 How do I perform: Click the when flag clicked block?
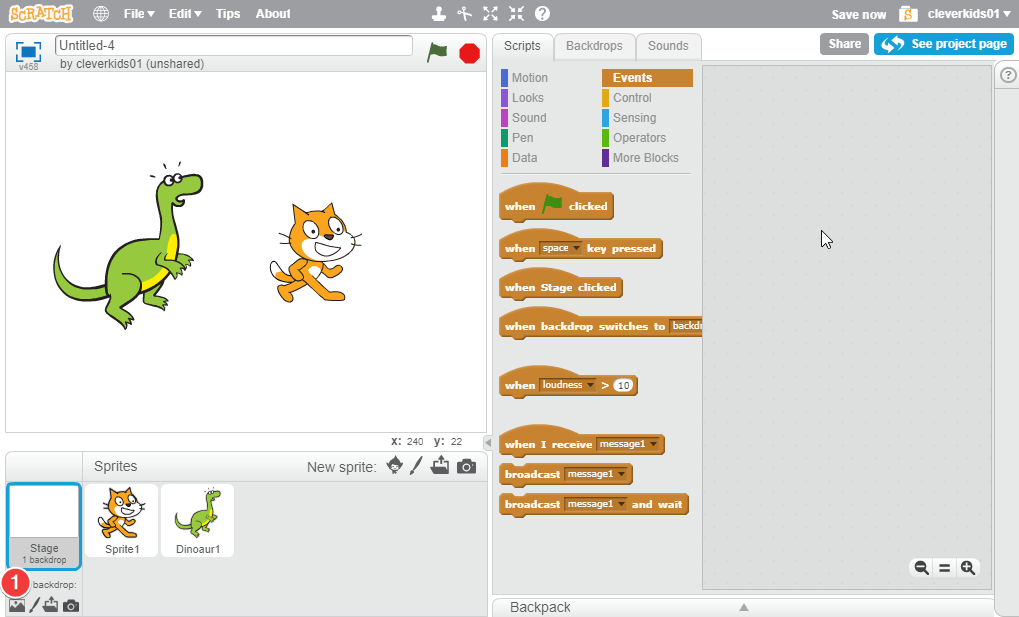tap(556, 203)
